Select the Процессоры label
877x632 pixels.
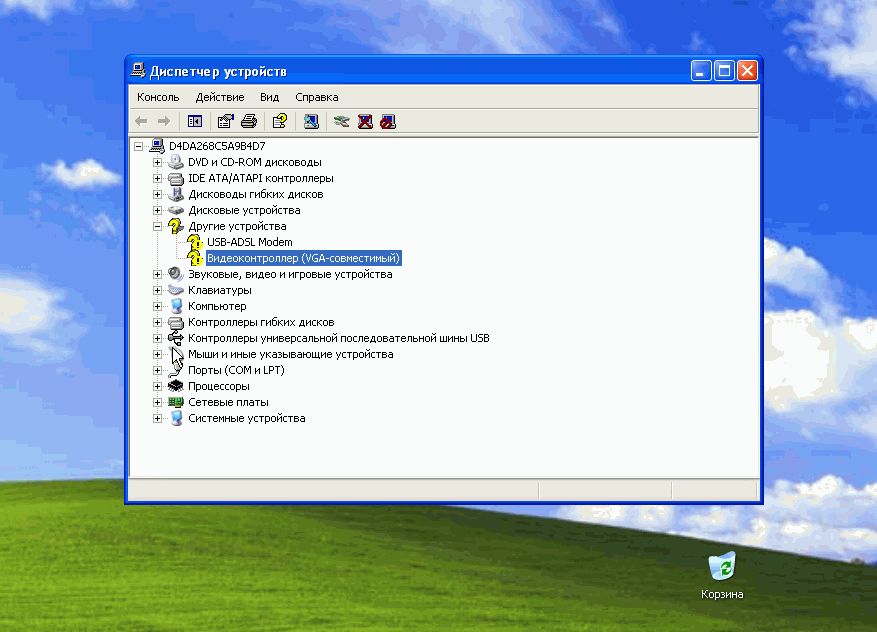[219, 386]
